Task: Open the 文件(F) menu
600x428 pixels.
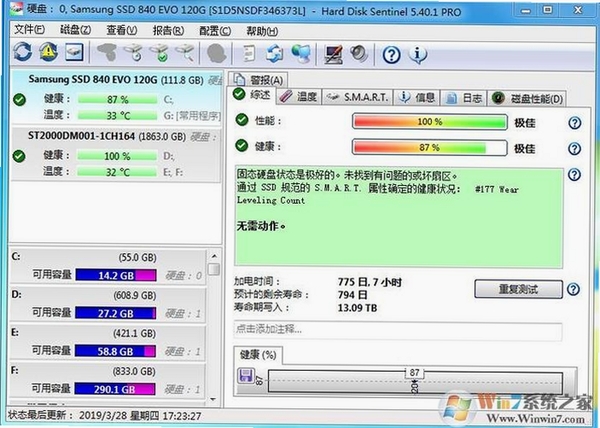Action: click(29, 29)
